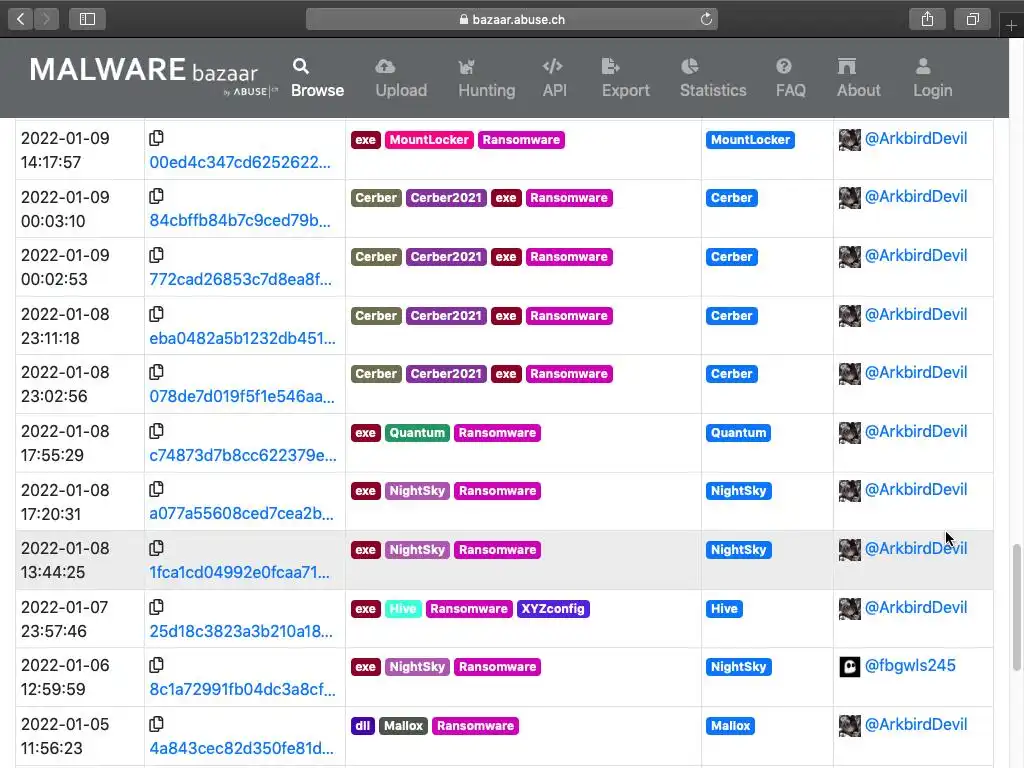Click the gray Mallox tag
The width and height of the screenshot is (1024, 768).
click(404, 726)
